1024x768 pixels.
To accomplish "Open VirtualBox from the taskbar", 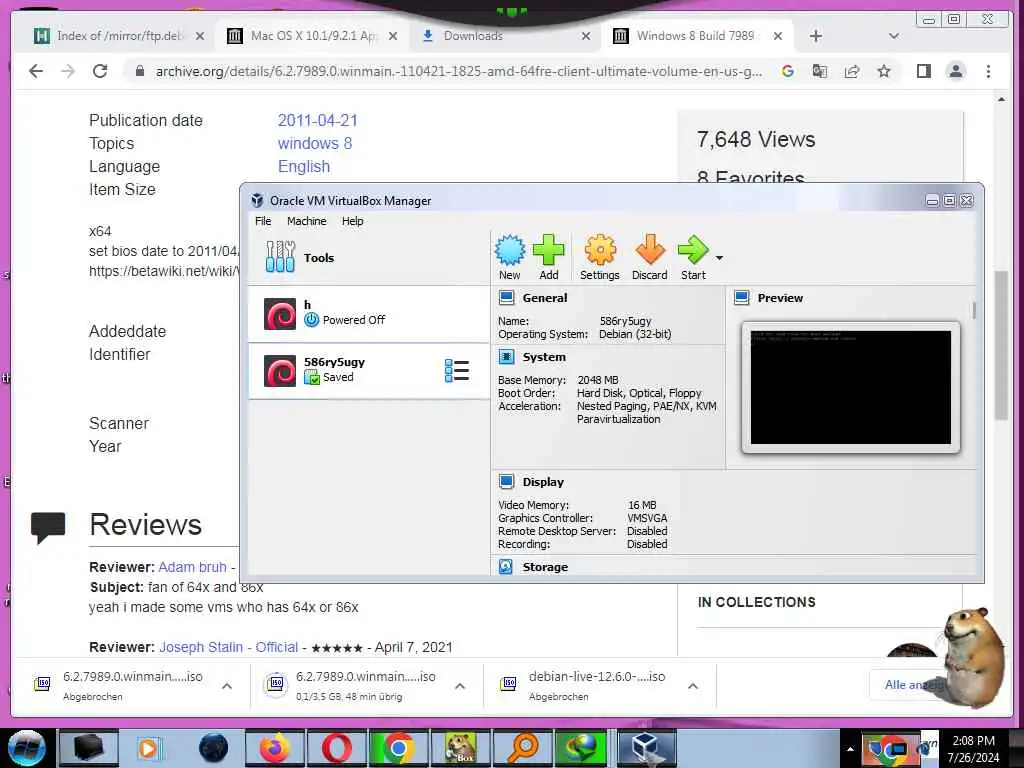I will (645, 748).
